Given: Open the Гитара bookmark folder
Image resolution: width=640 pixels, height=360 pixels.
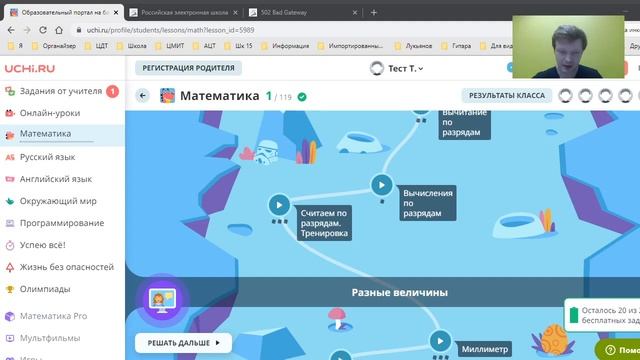Looking at the screenshot, I should 456,46.
